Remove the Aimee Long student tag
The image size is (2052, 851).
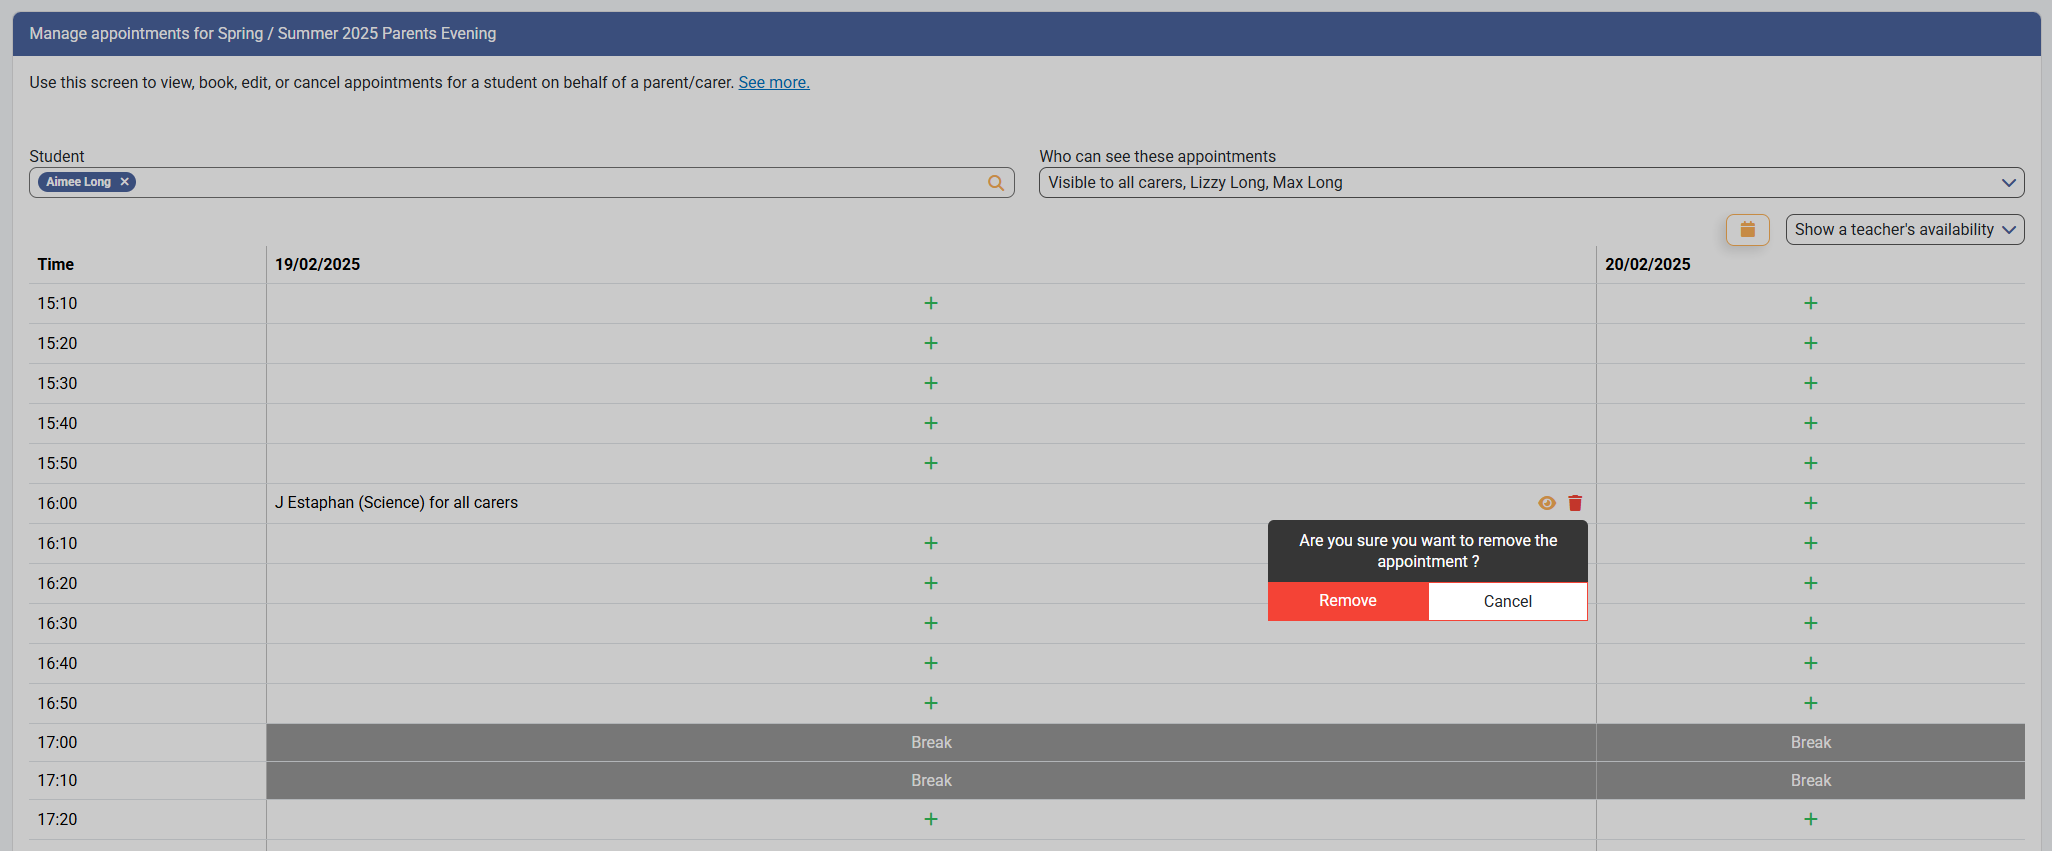125,182
